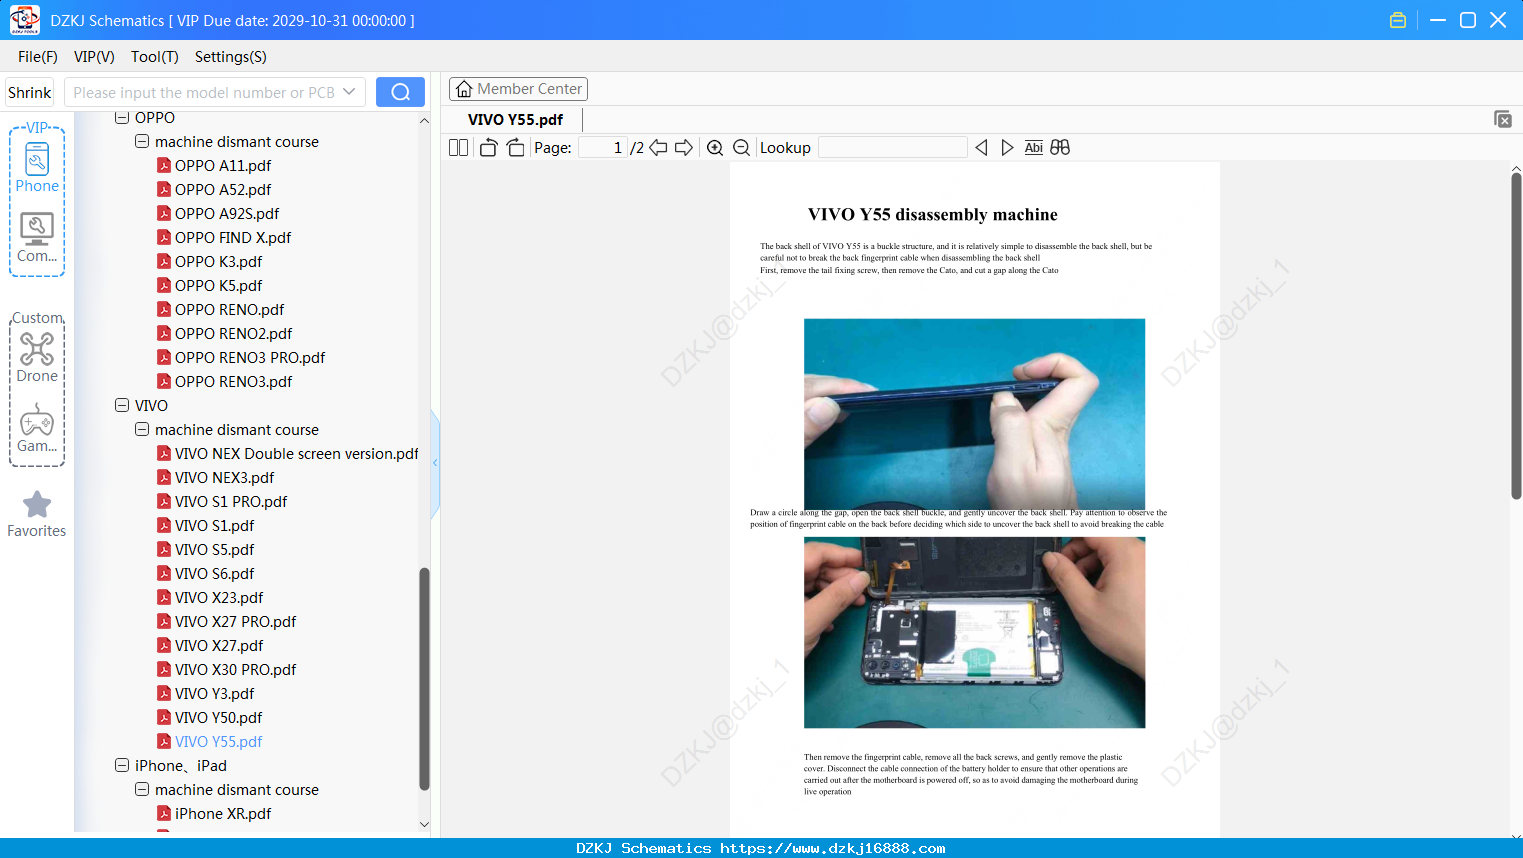The width and height of the screenshot is (1523, 858).
Task: Click the Shrink button
Action: [x=30, y=92]
